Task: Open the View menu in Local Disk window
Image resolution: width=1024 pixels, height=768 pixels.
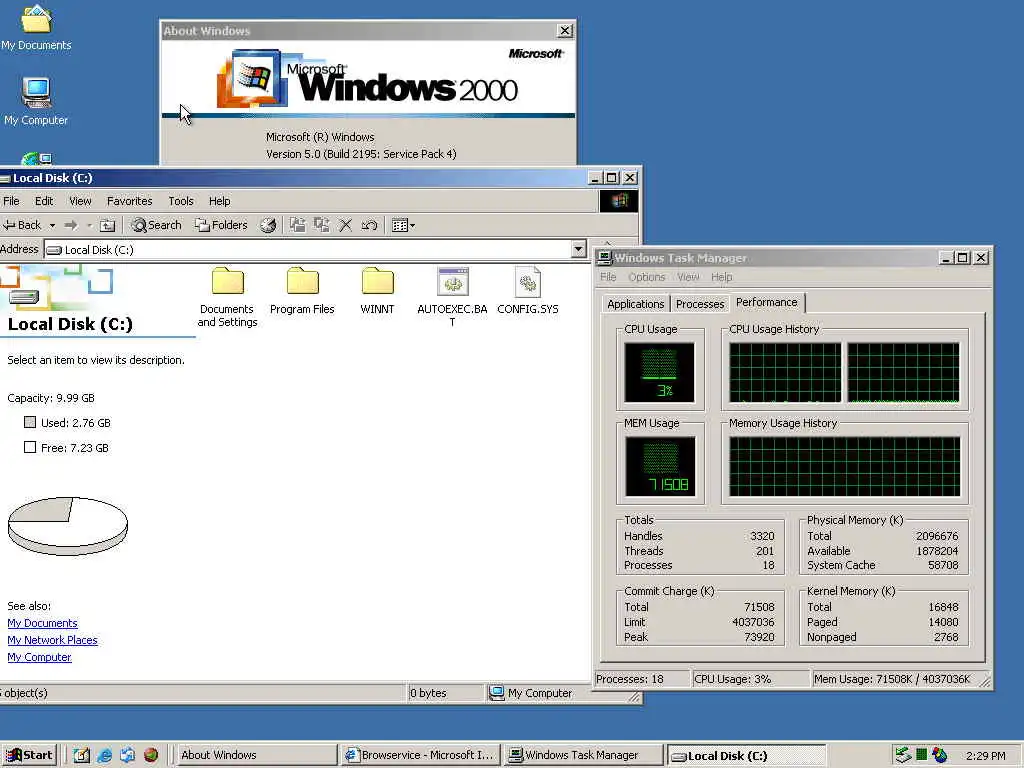Action: [80, 201]
